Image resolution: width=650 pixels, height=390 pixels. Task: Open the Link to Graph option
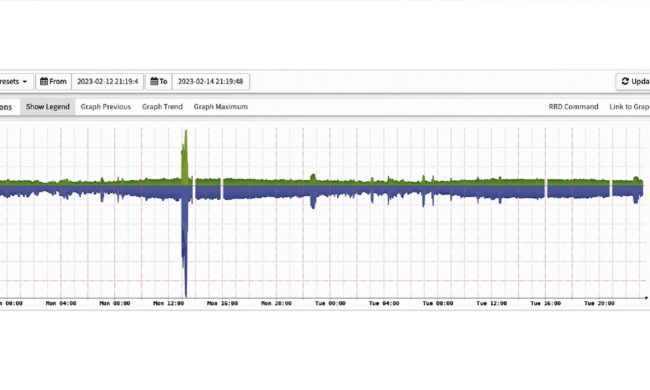(629, 107)
